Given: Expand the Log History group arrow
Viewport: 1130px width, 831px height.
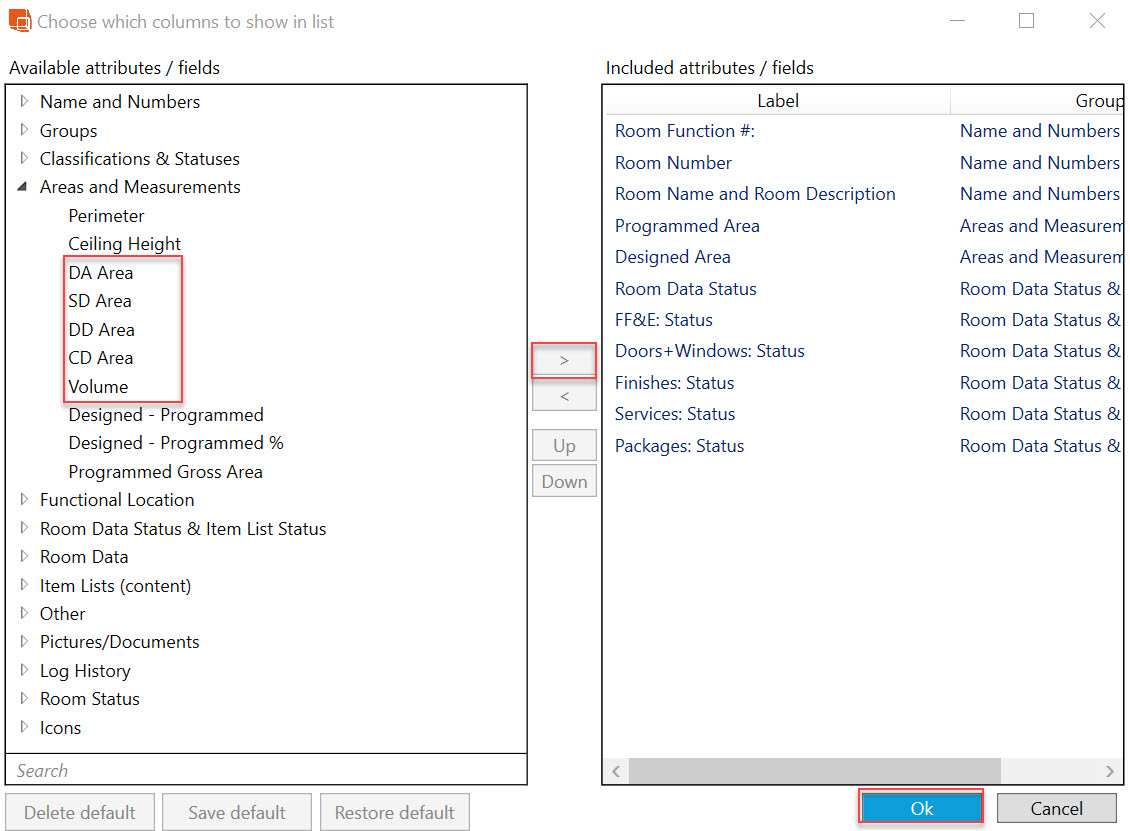Looking at the screenshot, I should [x=25, y=671].
